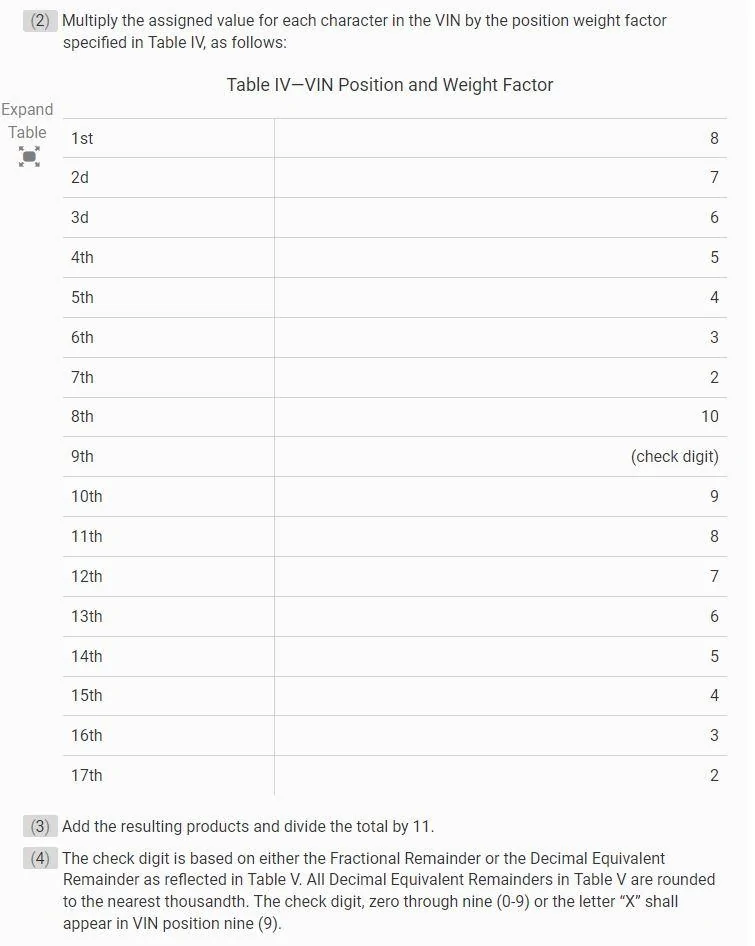Click the 17th position row label

click(86, 775)
